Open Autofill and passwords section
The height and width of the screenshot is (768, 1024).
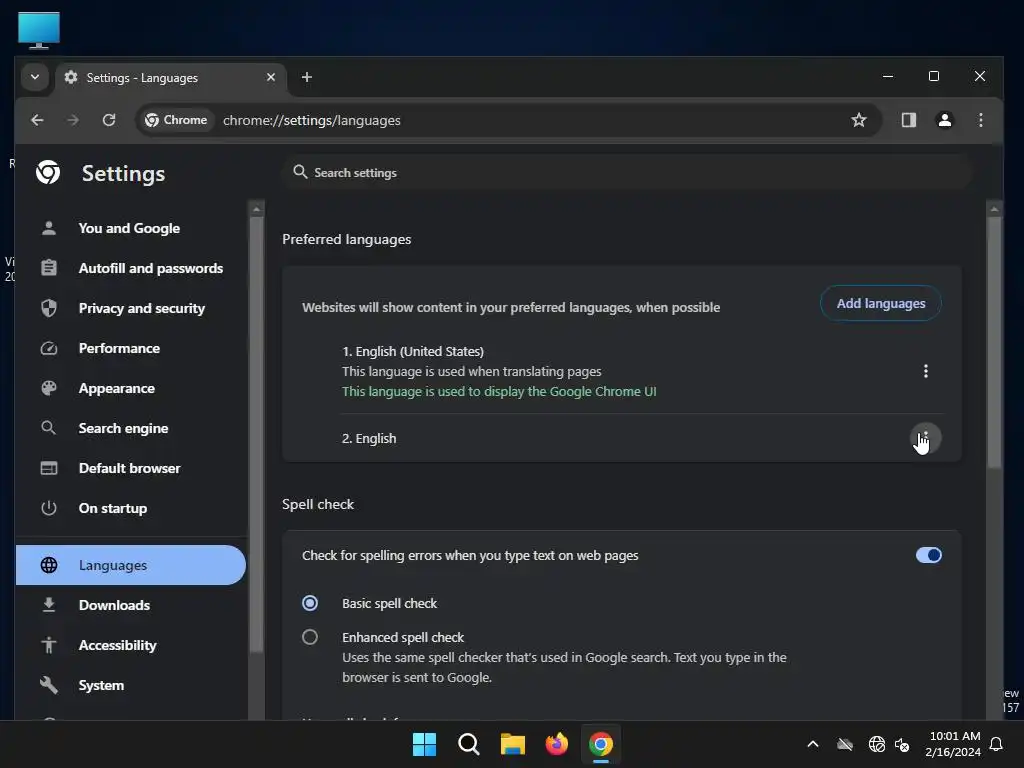point(131,268)
